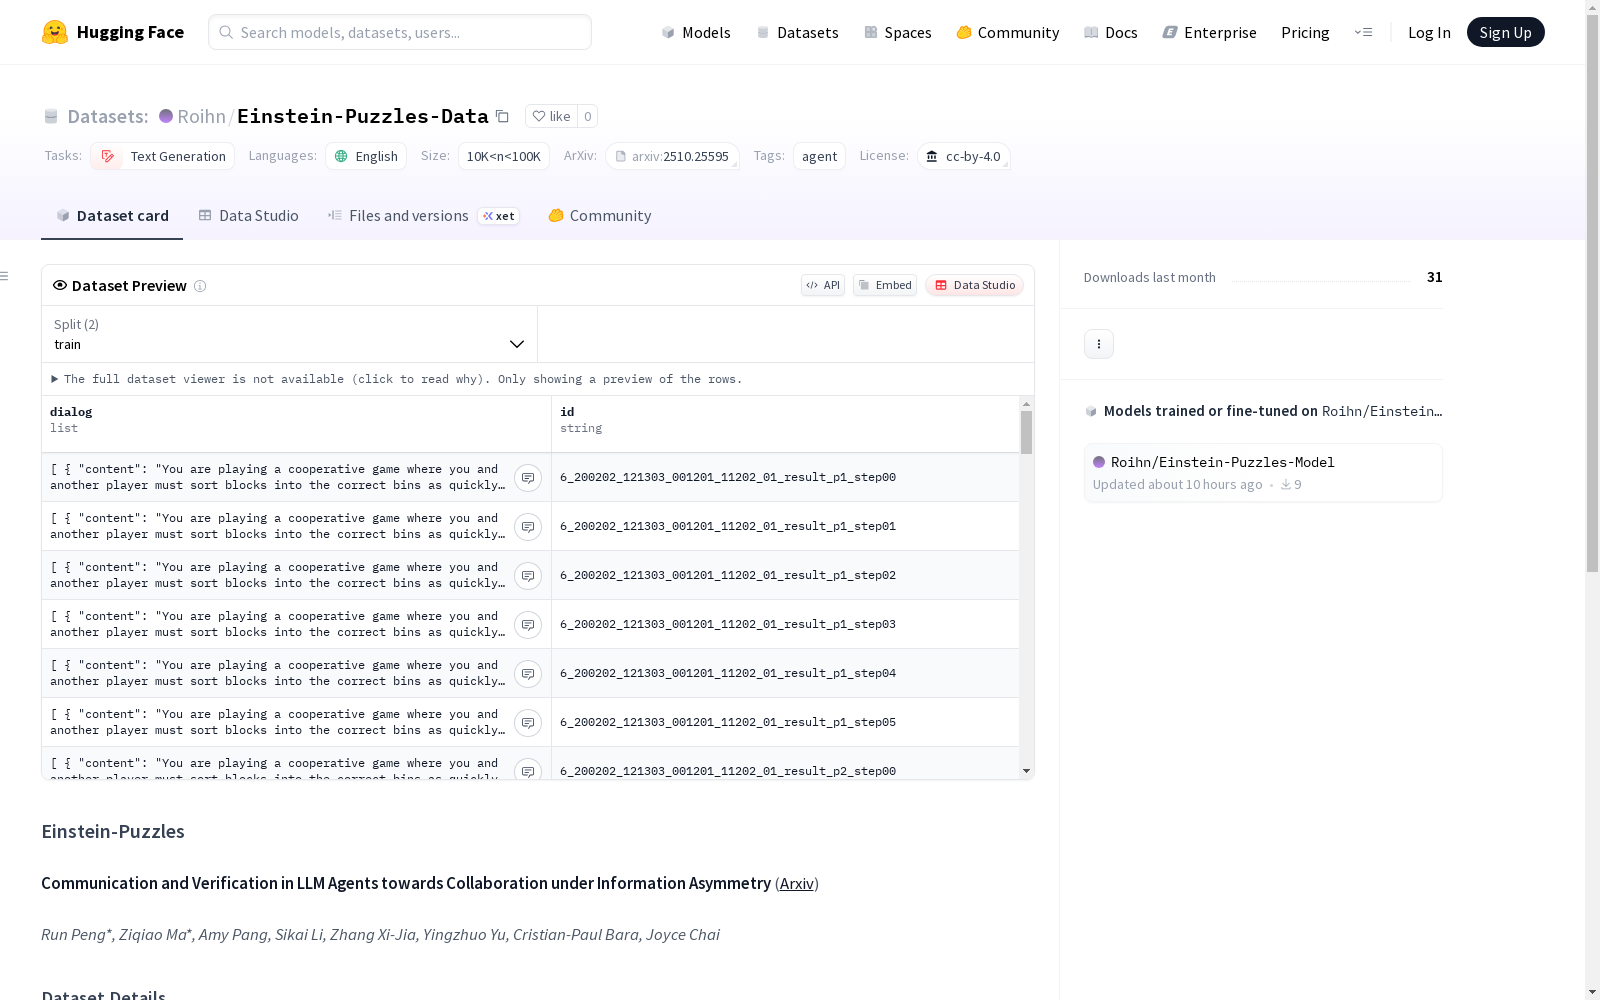
Task: Click the Roihn user avatar icon
Action: click(166, 116)
